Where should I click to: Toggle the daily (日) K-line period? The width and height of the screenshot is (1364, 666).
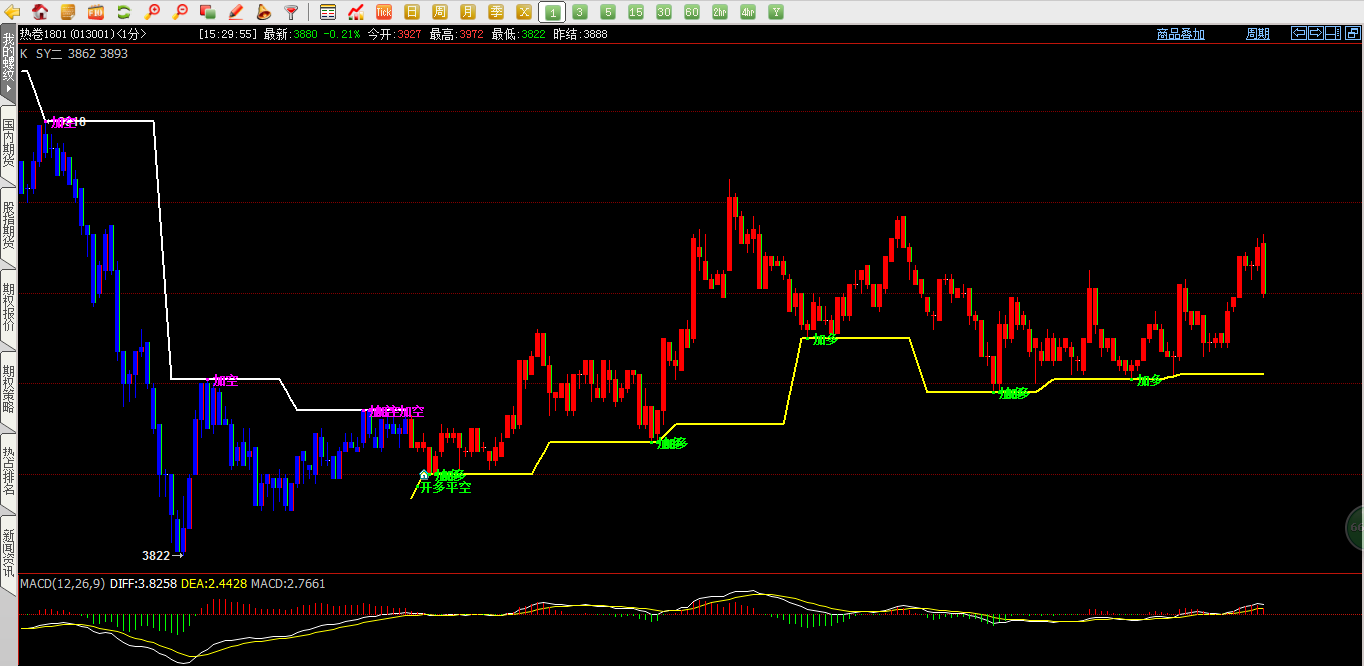411,12
